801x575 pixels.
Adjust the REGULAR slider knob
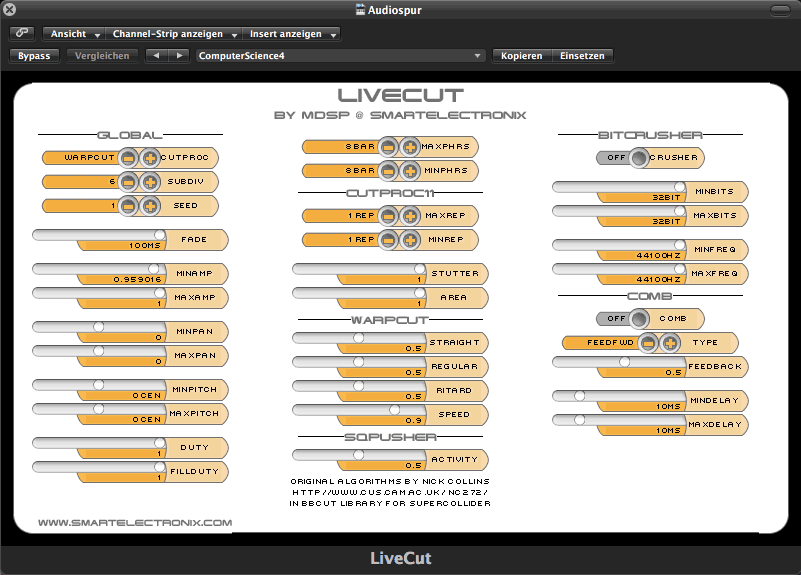tap(359, 362)
